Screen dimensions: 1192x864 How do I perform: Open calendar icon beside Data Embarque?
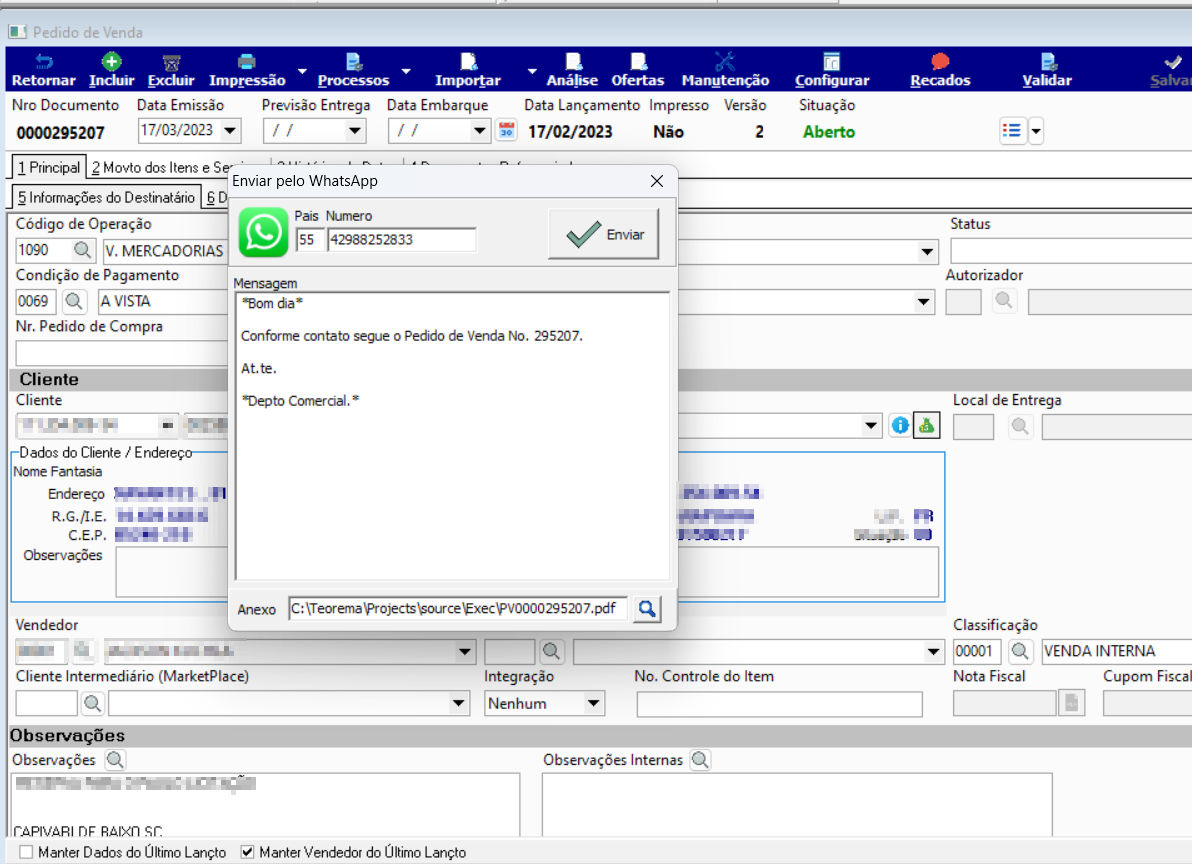[506, 131]
